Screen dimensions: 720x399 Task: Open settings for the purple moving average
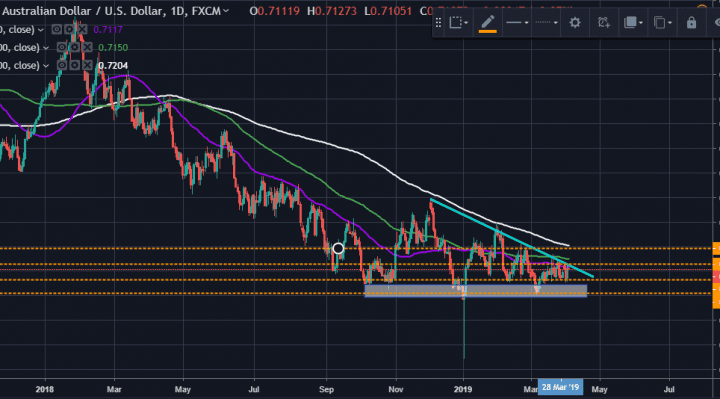[69, 29]
